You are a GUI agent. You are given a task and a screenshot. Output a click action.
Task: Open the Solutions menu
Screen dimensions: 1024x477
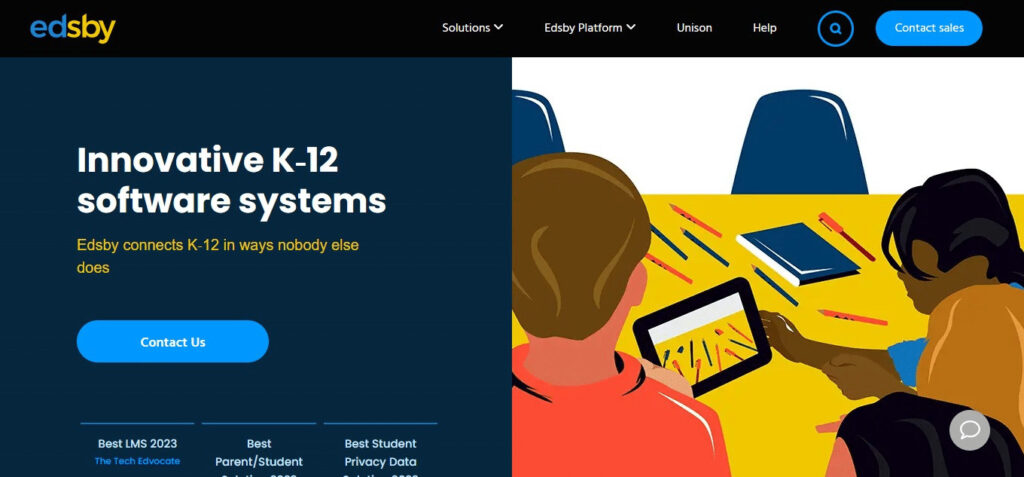(x=472, y=27)
